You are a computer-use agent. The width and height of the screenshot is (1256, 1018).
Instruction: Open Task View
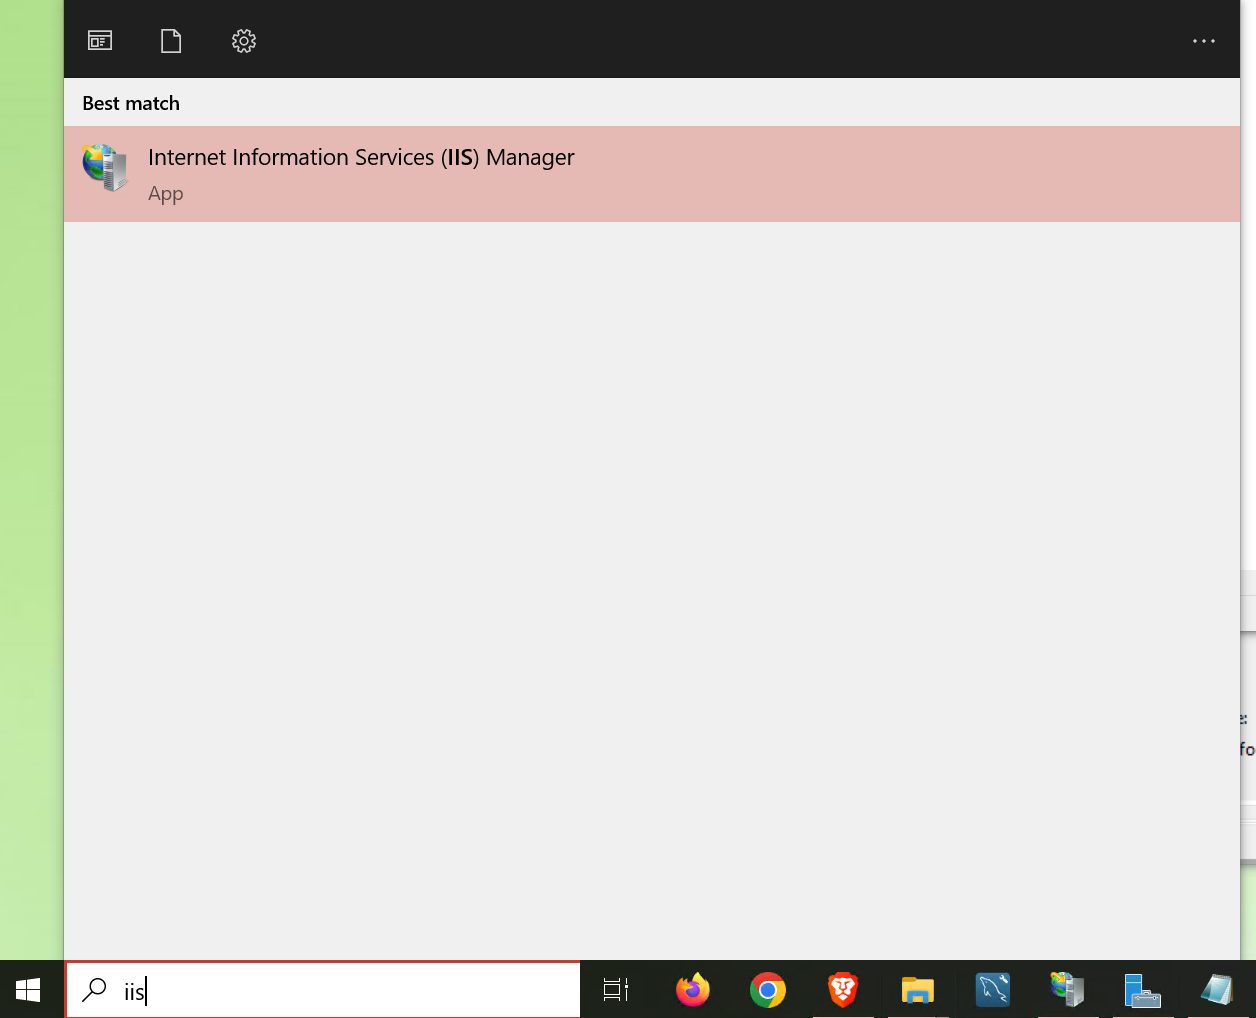pos(616,989)
